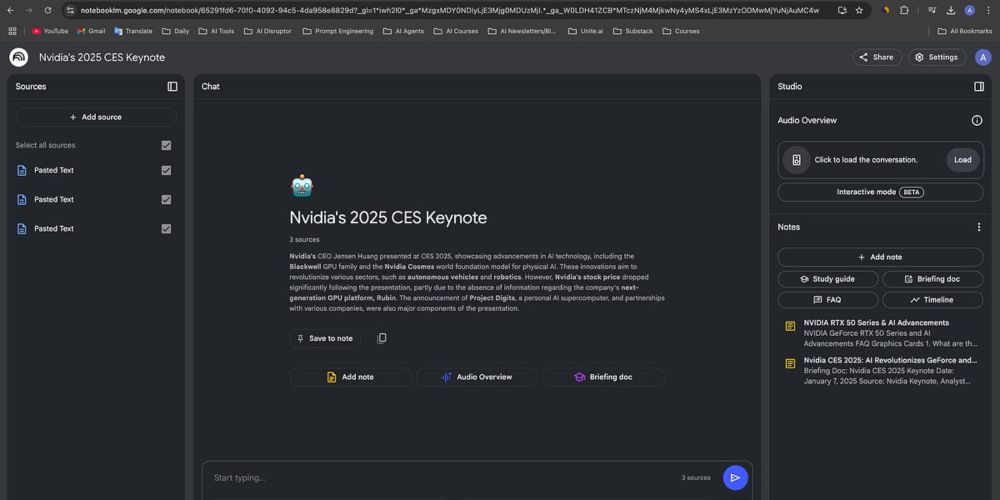Click Add note in Studio panel
The height and width of the screenshot is (500, 1000).
(x=880, y=257)
